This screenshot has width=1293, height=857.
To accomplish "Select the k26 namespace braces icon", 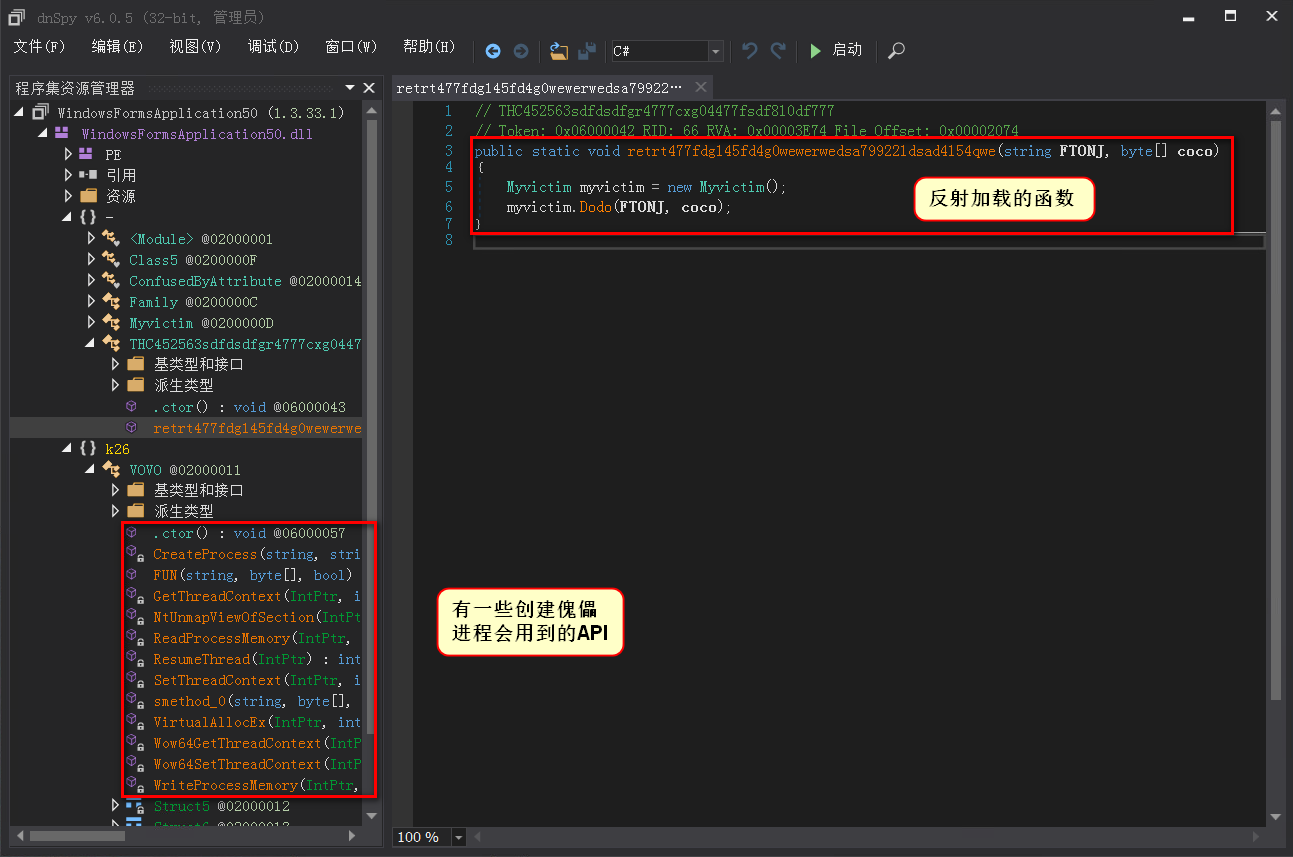I will [88, 449].
